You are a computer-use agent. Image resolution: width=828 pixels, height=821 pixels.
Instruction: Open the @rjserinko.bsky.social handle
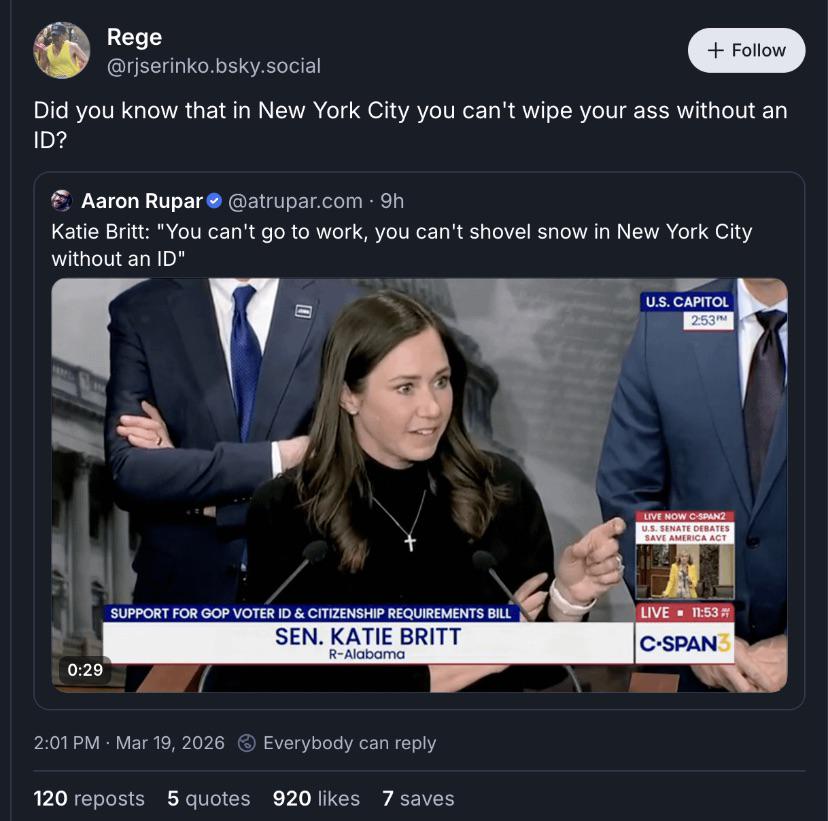pyautogui.click(x=213, y=66)
